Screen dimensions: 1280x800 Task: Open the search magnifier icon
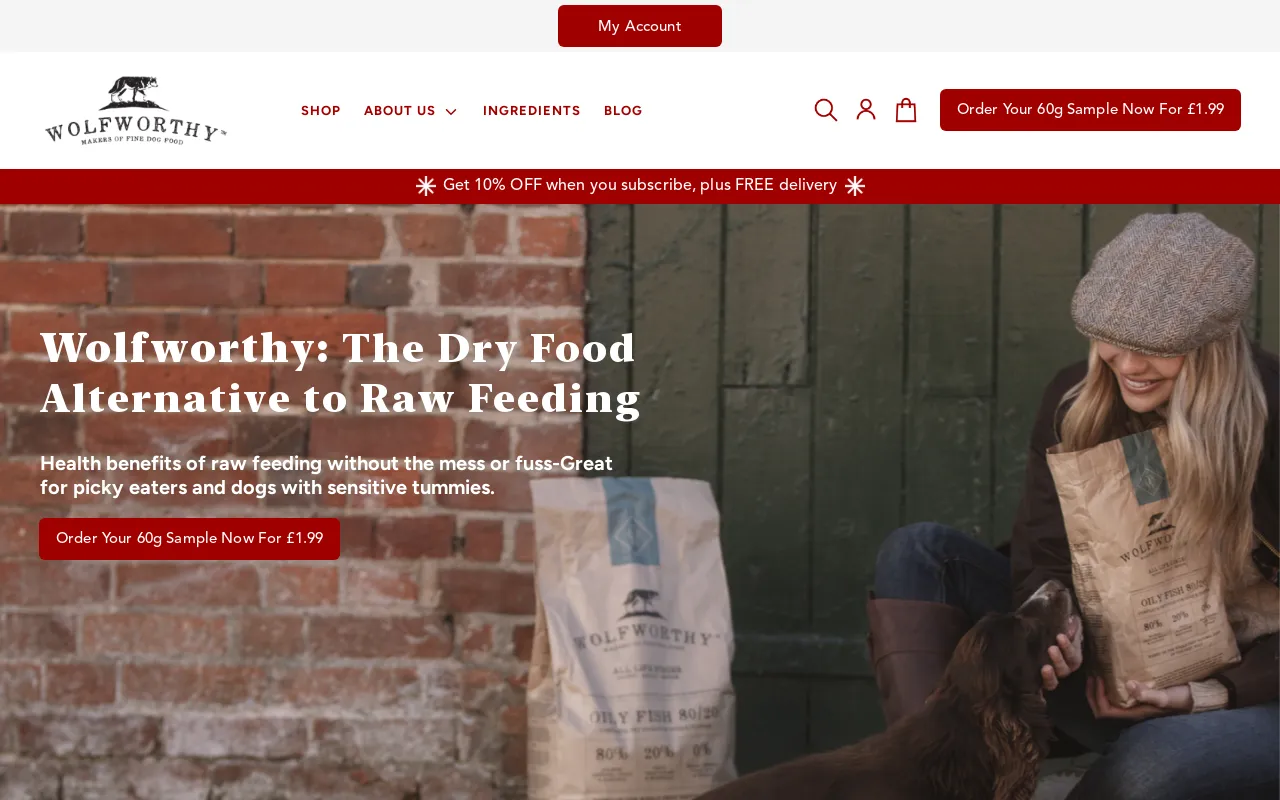point(825,110)
